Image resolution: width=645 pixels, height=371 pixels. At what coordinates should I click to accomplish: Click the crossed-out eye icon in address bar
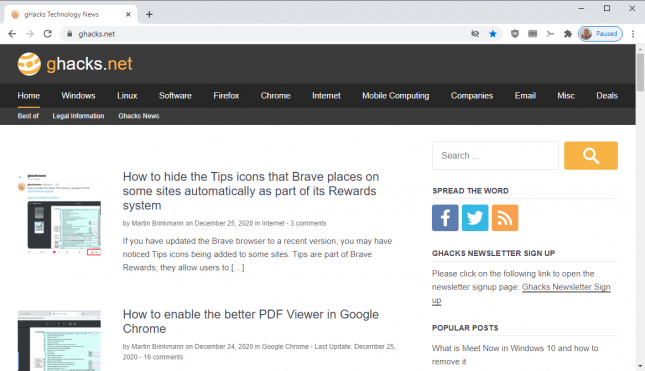click(x=475, y=34)
